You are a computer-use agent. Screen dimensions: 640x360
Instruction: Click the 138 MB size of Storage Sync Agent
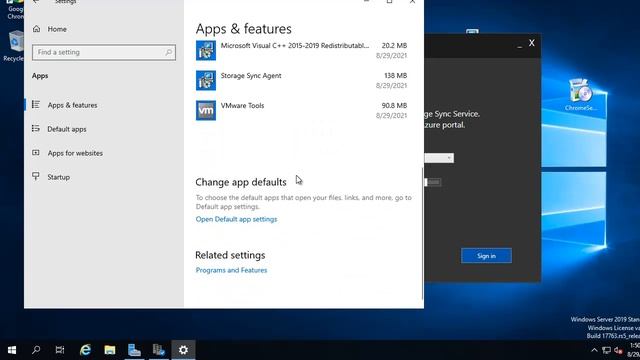pyautogui.click(x=396, y=76)
